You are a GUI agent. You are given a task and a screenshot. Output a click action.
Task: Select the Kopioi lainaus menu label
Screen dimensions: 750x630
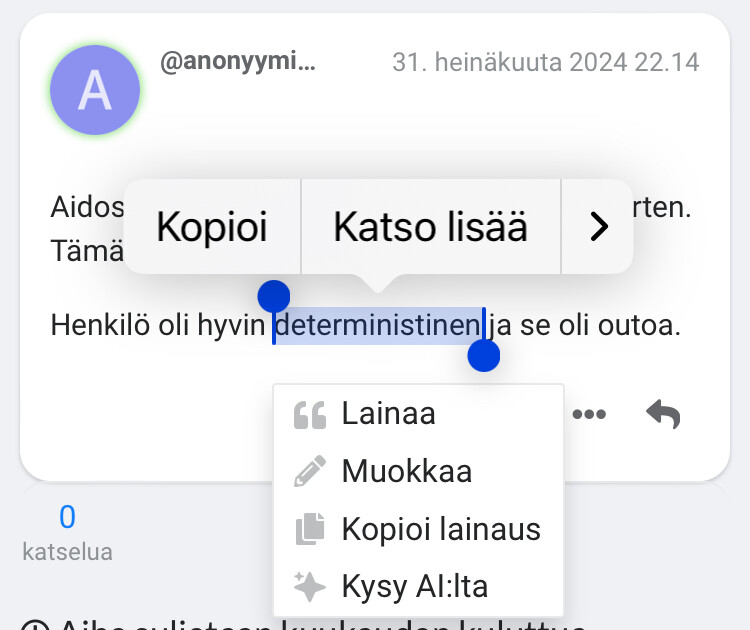[441, 529]
